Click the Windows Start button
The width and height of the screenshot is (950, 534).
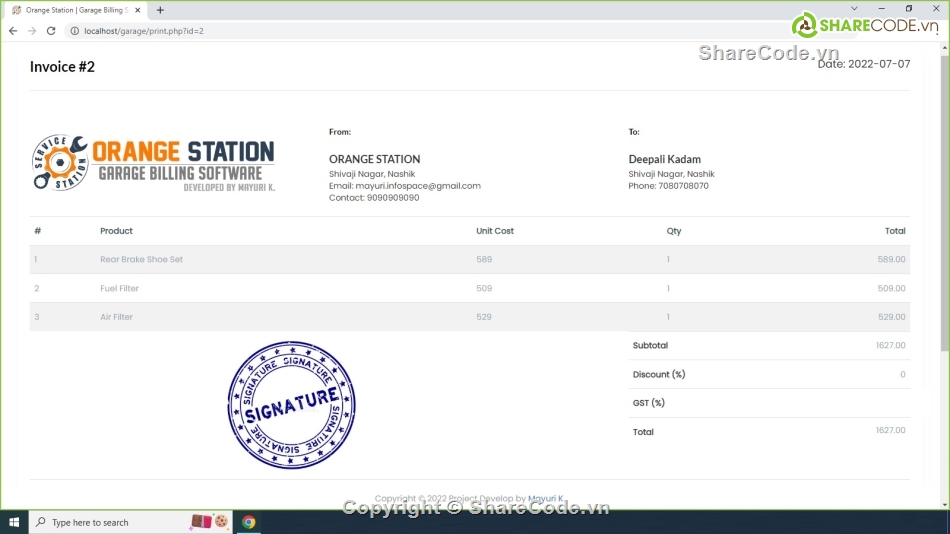pos(14,522)
